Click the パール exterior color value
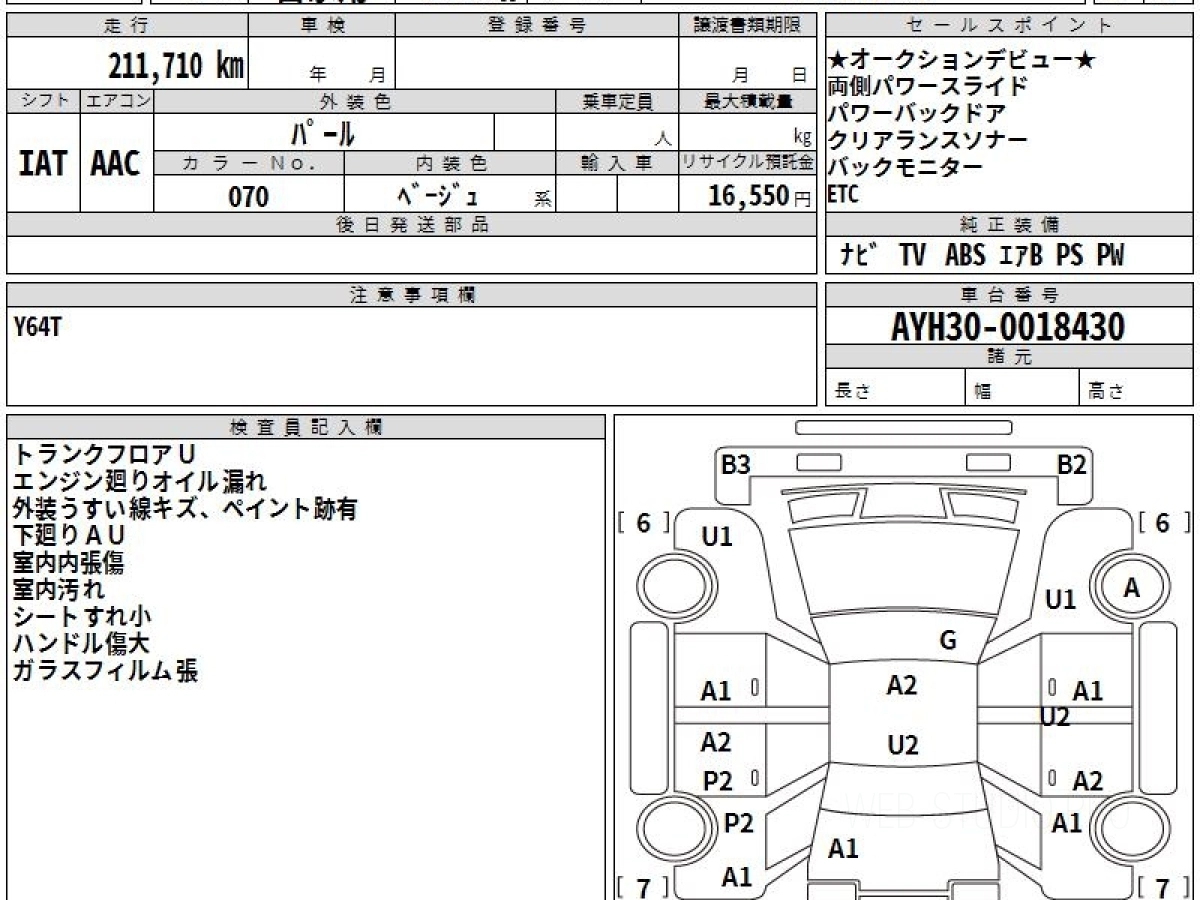Screen dimensions: 1200x900 coord(322,132)
